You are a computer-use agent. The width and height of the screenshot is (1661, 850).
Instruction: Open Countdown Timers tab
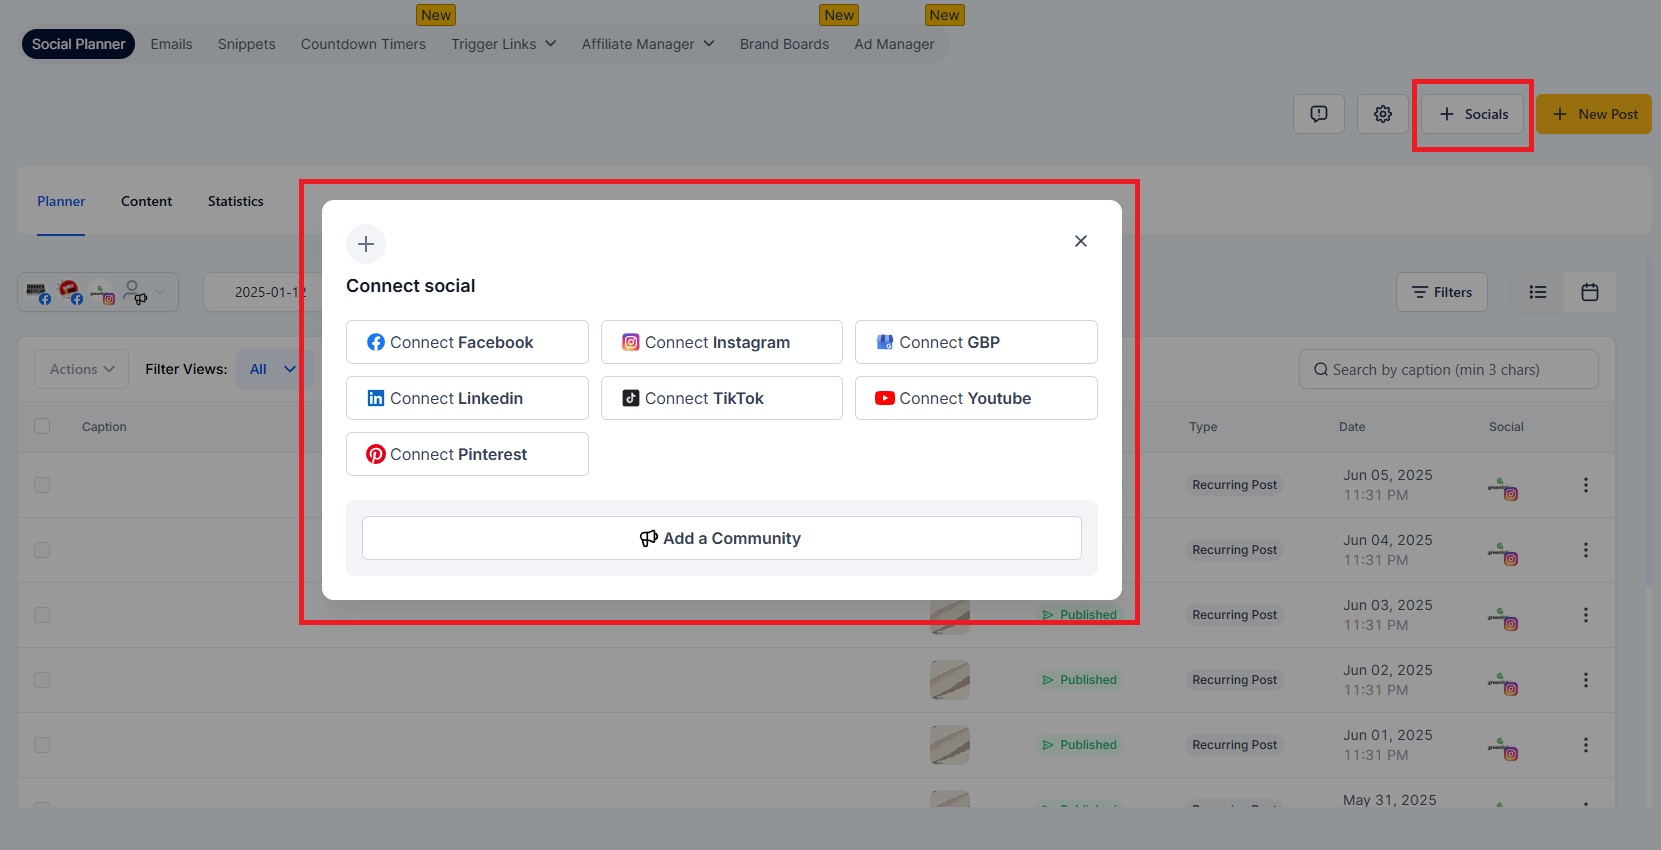point(363,44)
